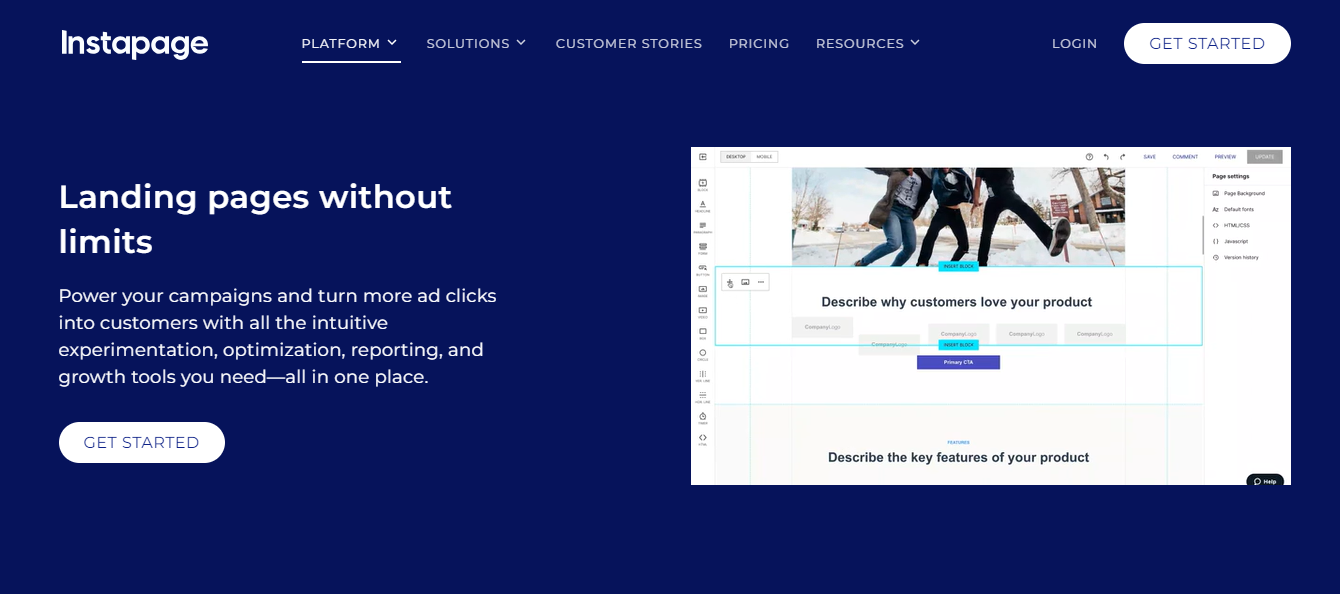
Task: Expand the PLATFORM chevron arrow
Action: coord(392,43)
